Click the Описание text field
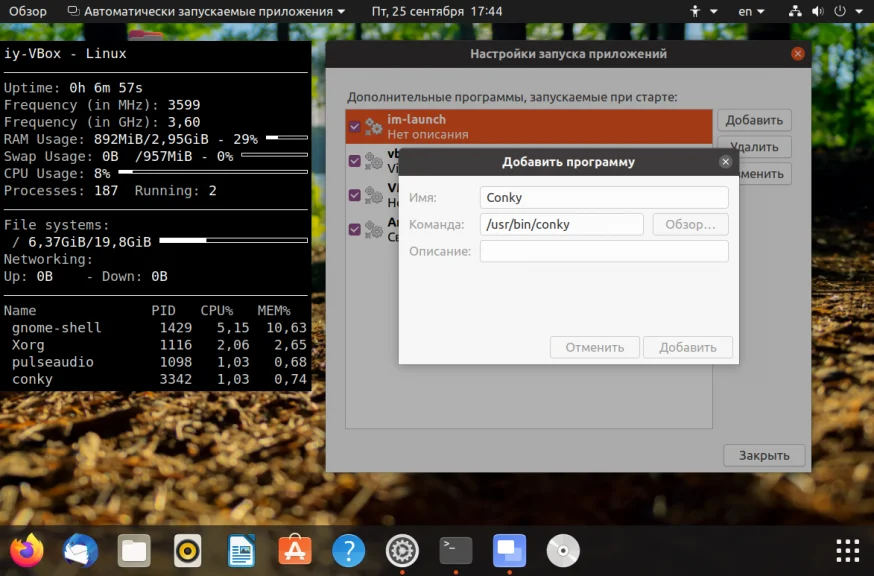This screenshot has width=874, height=576. pyautogui.click(x=604, y=251)
